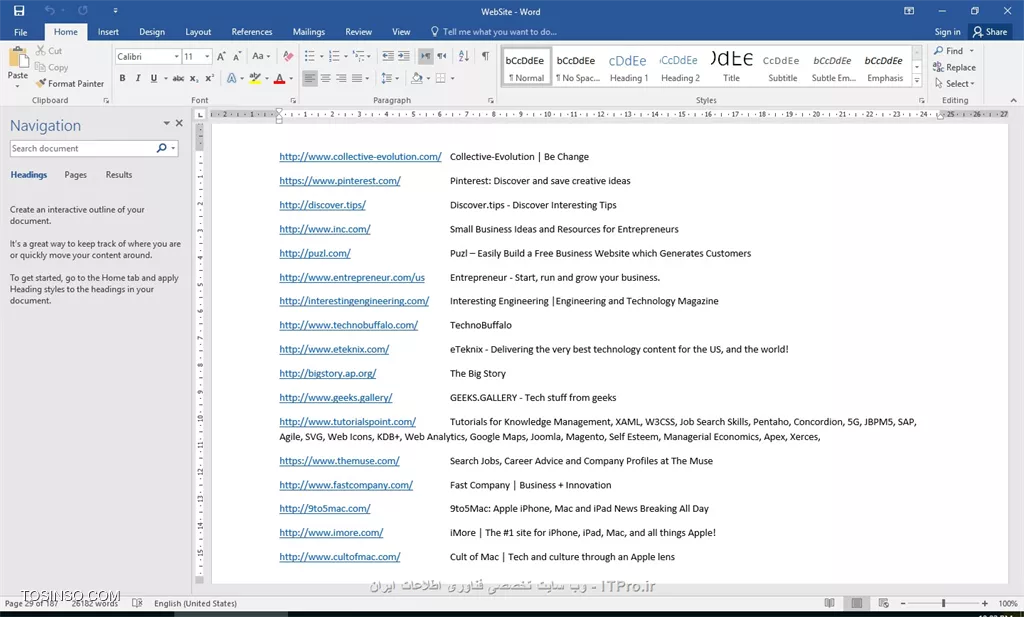Switch to Print Layout view in the status bar
Image resolution: width=1024 pixels, height=617 pixels.
click(x=857, y=603)
